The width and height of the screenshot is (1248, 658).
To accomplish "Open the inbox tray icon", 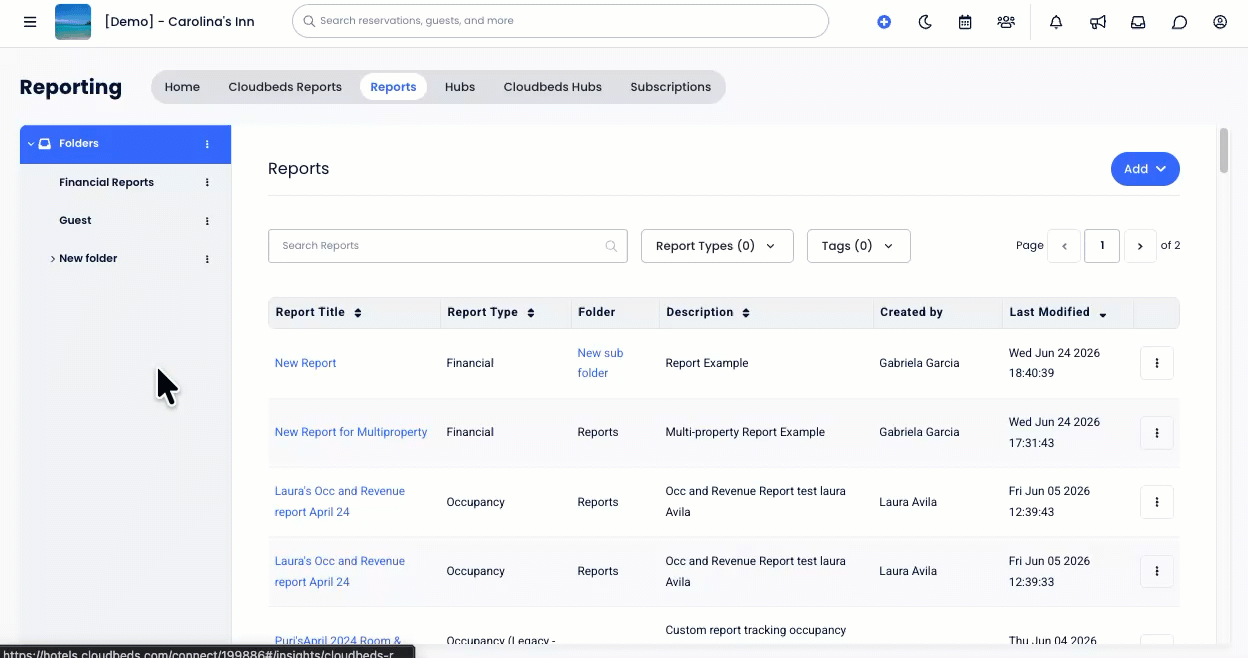I will [1138, 22].
